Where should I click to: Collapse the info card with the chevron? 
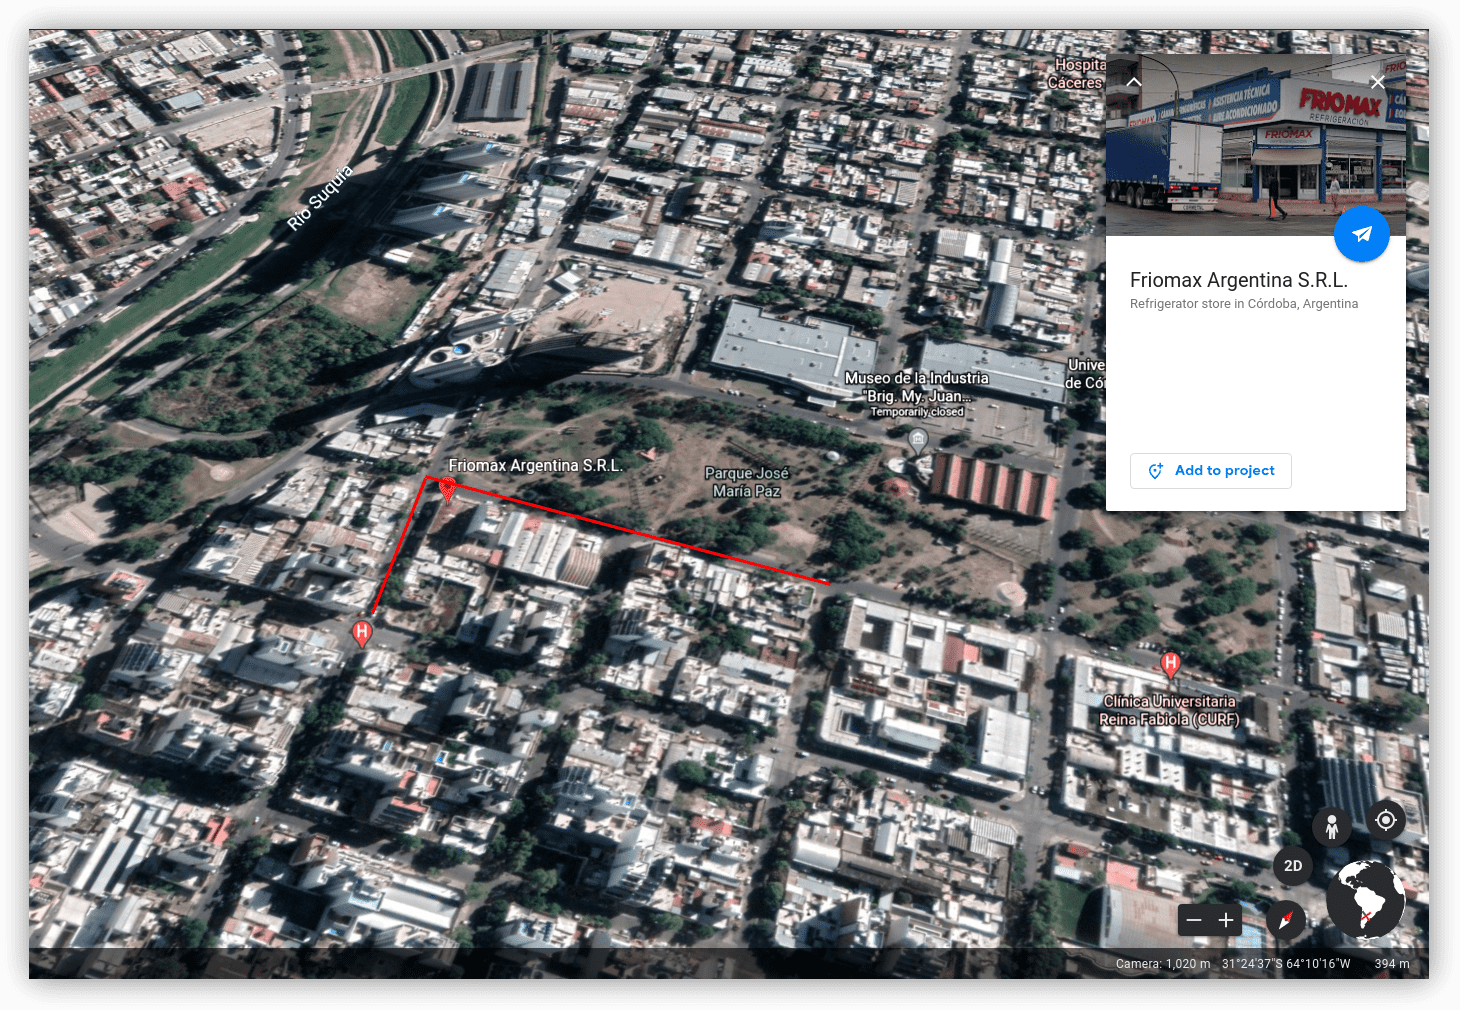point(1134,82)
